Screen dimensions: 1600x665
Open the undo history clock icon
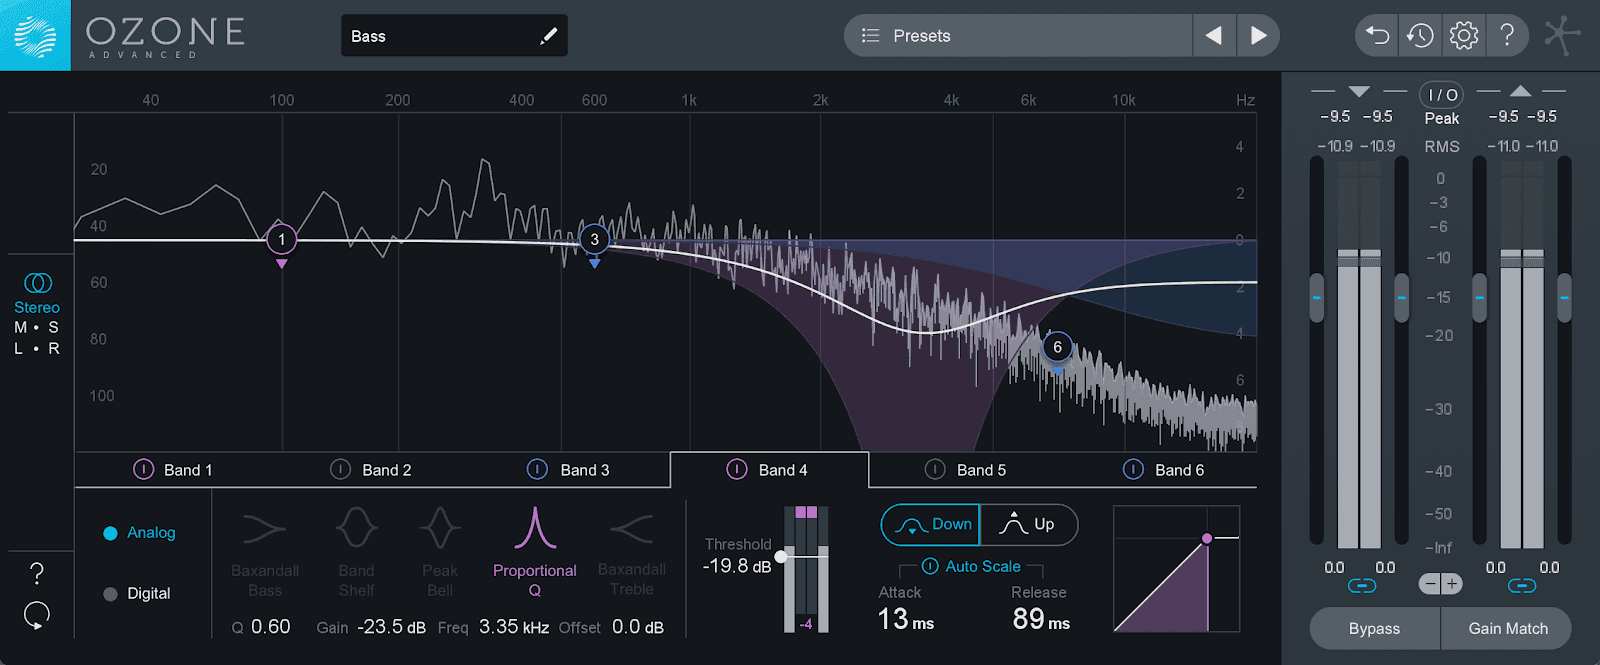tap(1420, 36)
